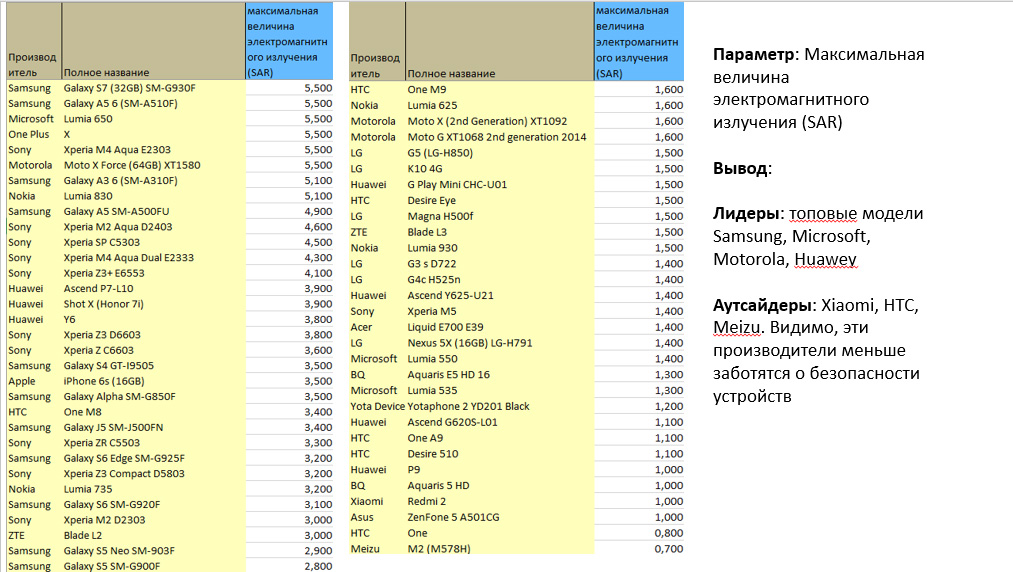The height and width of the screenshot is (572, 1013).
Task: Select the 'One A9' cell
Action: 500,438
